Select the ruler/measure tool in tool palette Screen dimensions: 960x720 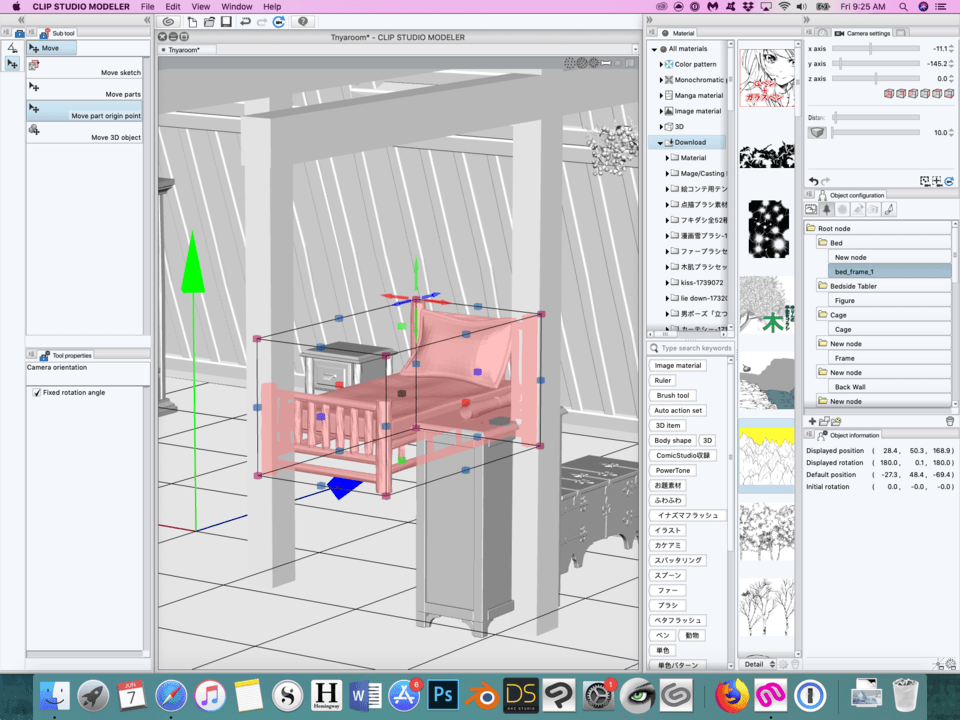12,48
